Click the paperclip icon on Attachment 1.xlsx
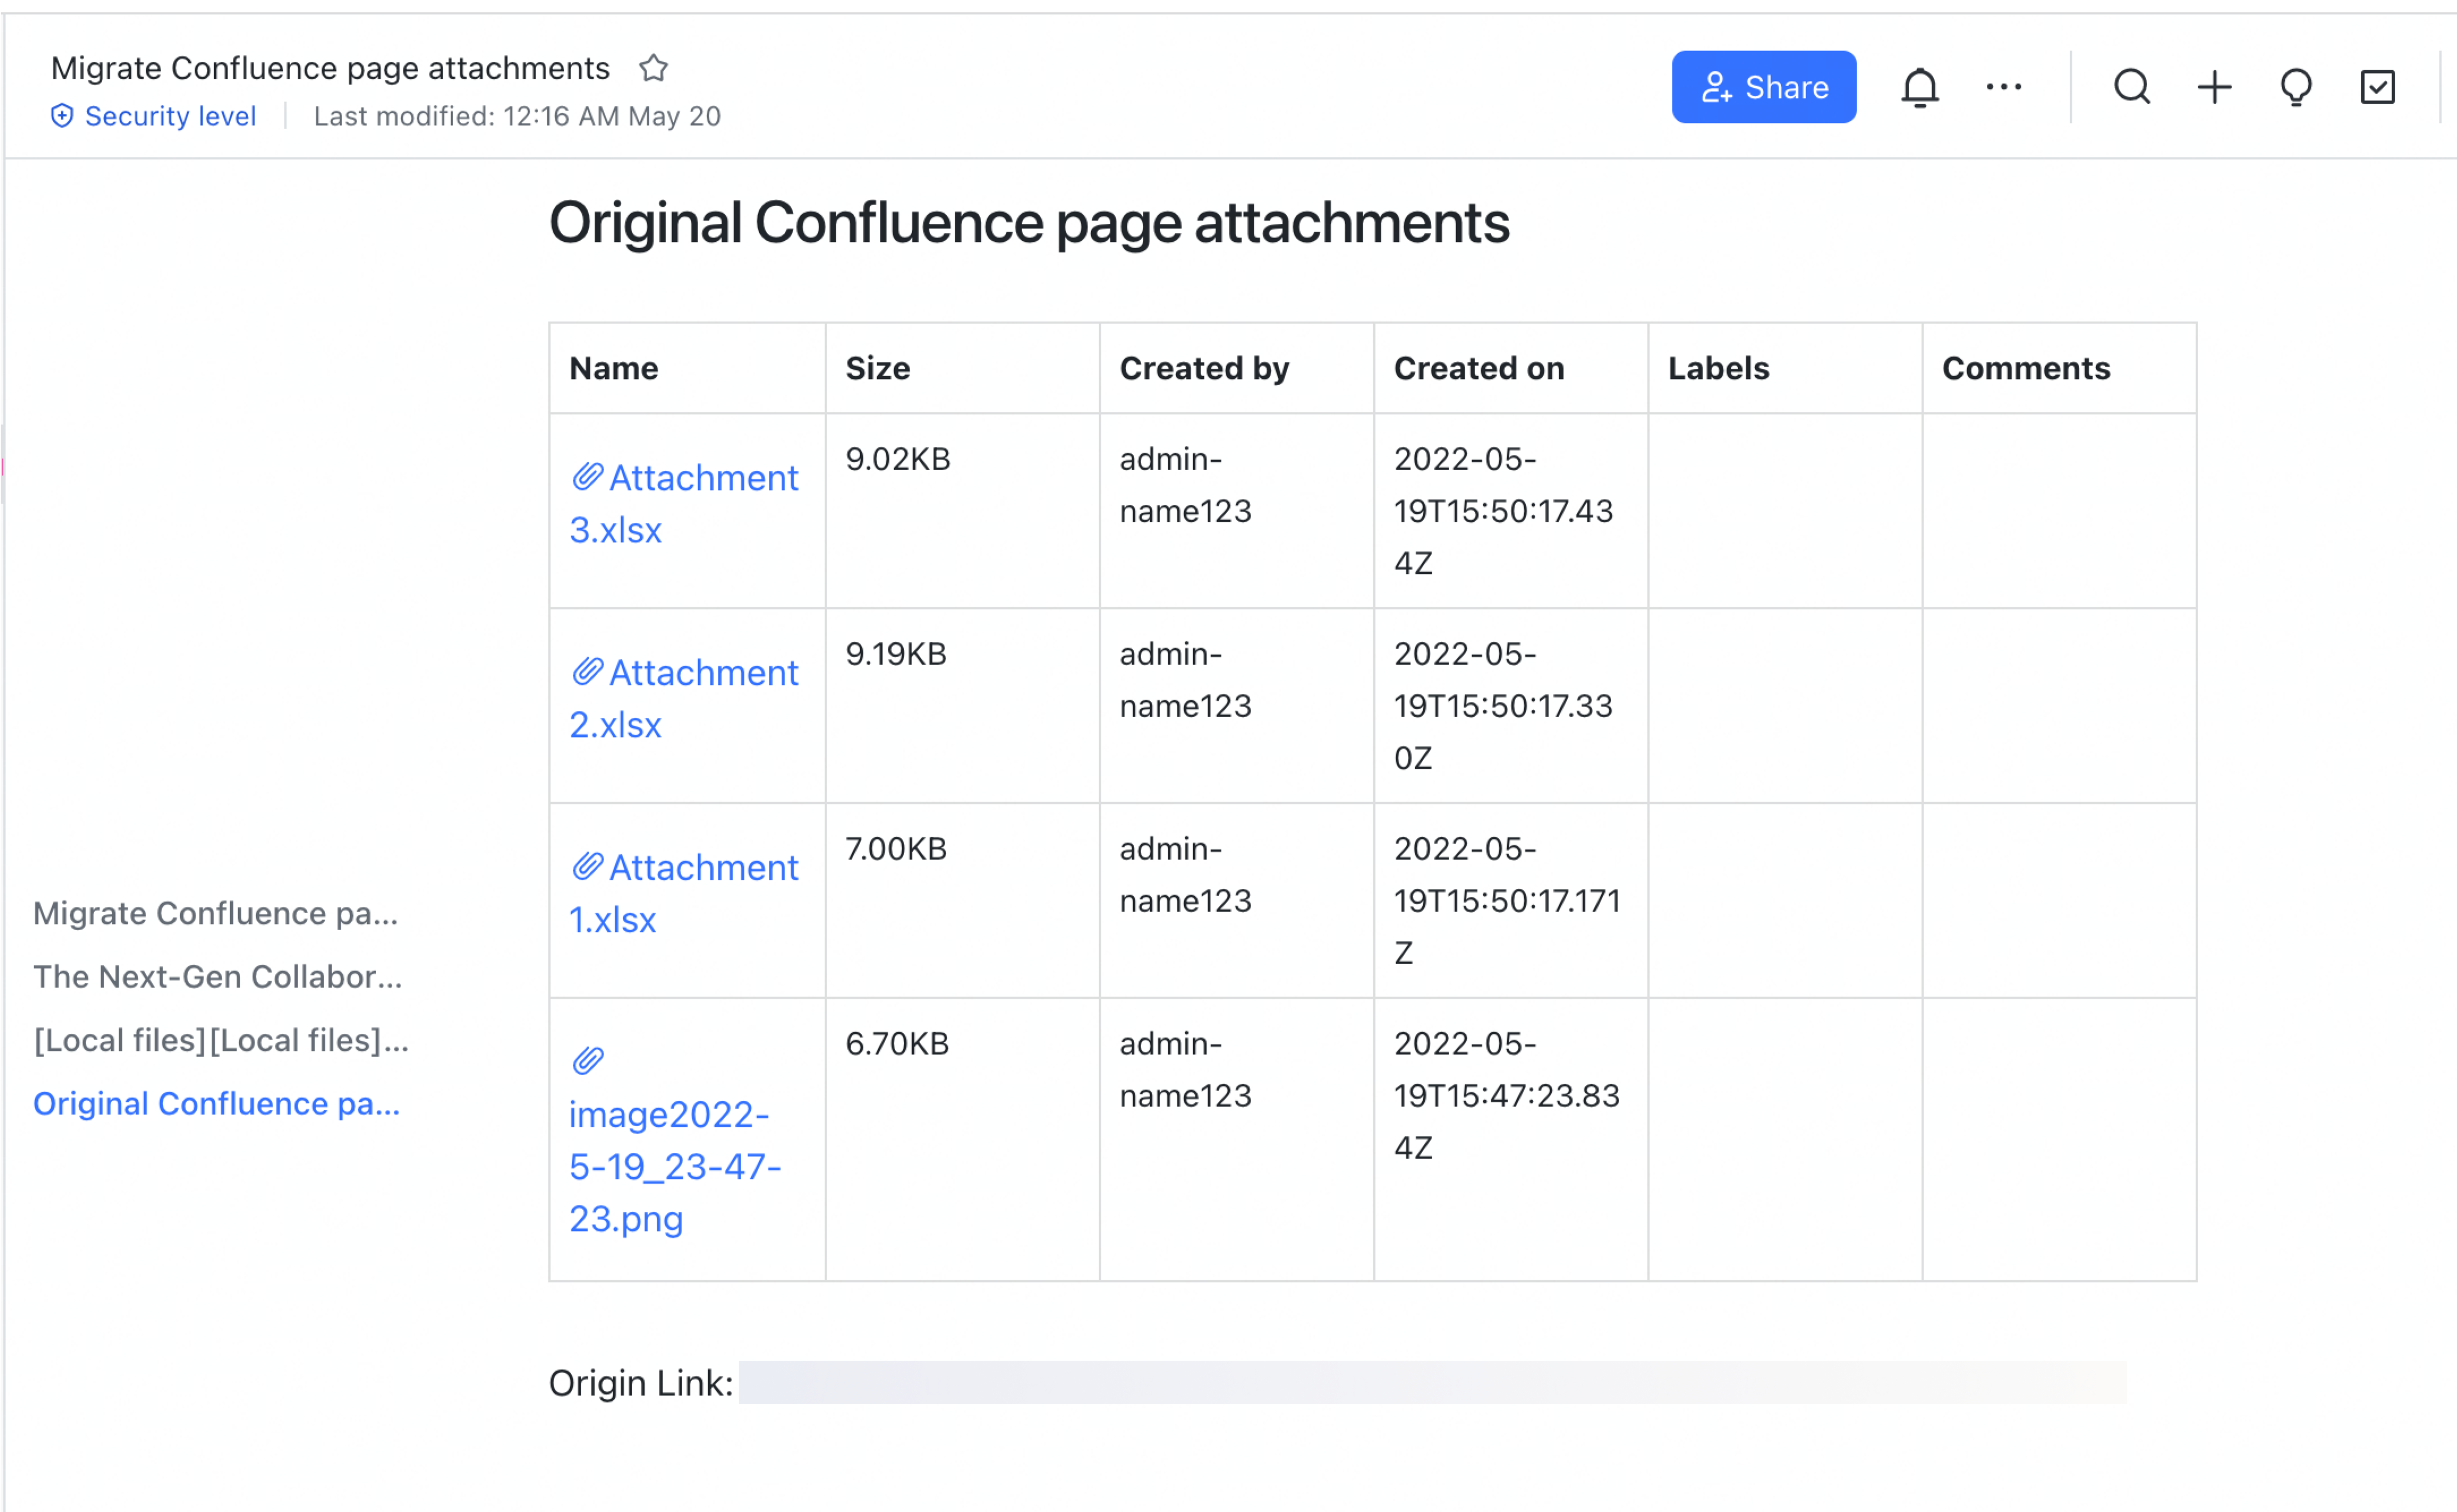The width and height of the screenshot is (2457, 1512). coord(587,865)
